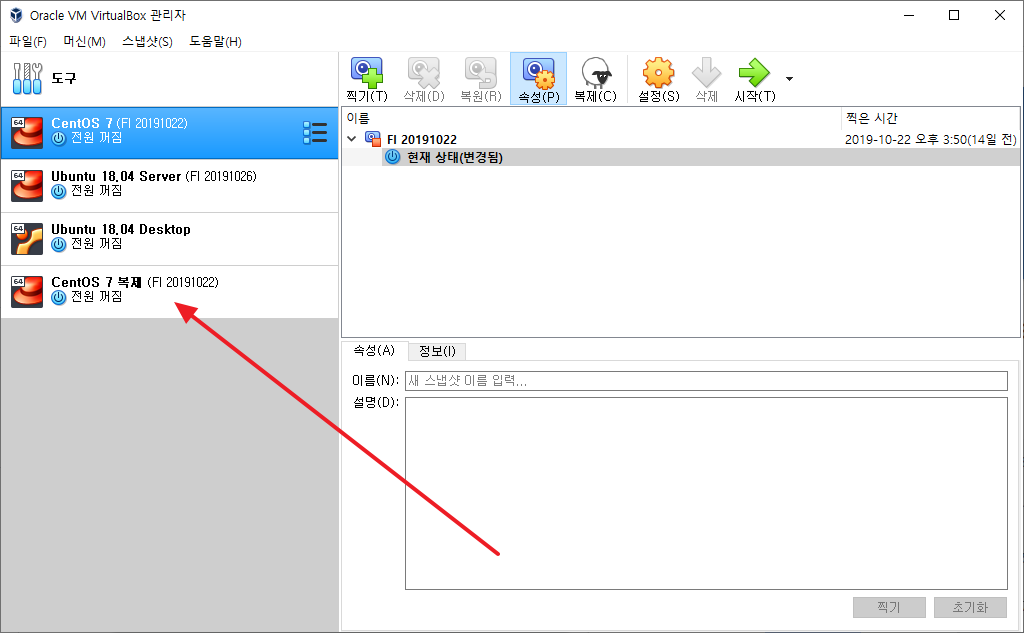
Task: Click the timestamp '2019-10-22 오후 3:50(14일 전)'
Action: pos(931,140)
